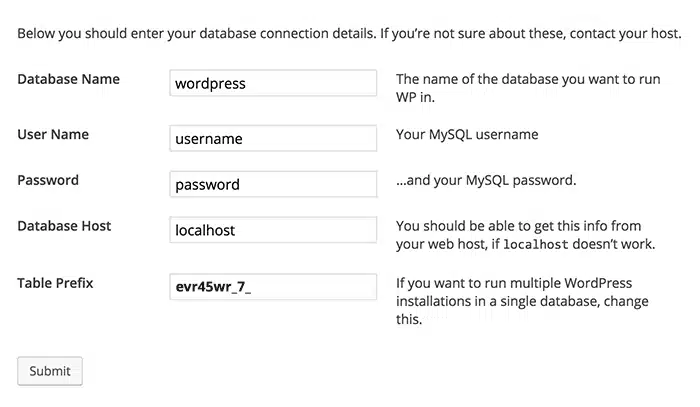Click the "...and your MySQL password." hint
The height and width of the screenshot is (407, 700).
click(x=486, y=181)
